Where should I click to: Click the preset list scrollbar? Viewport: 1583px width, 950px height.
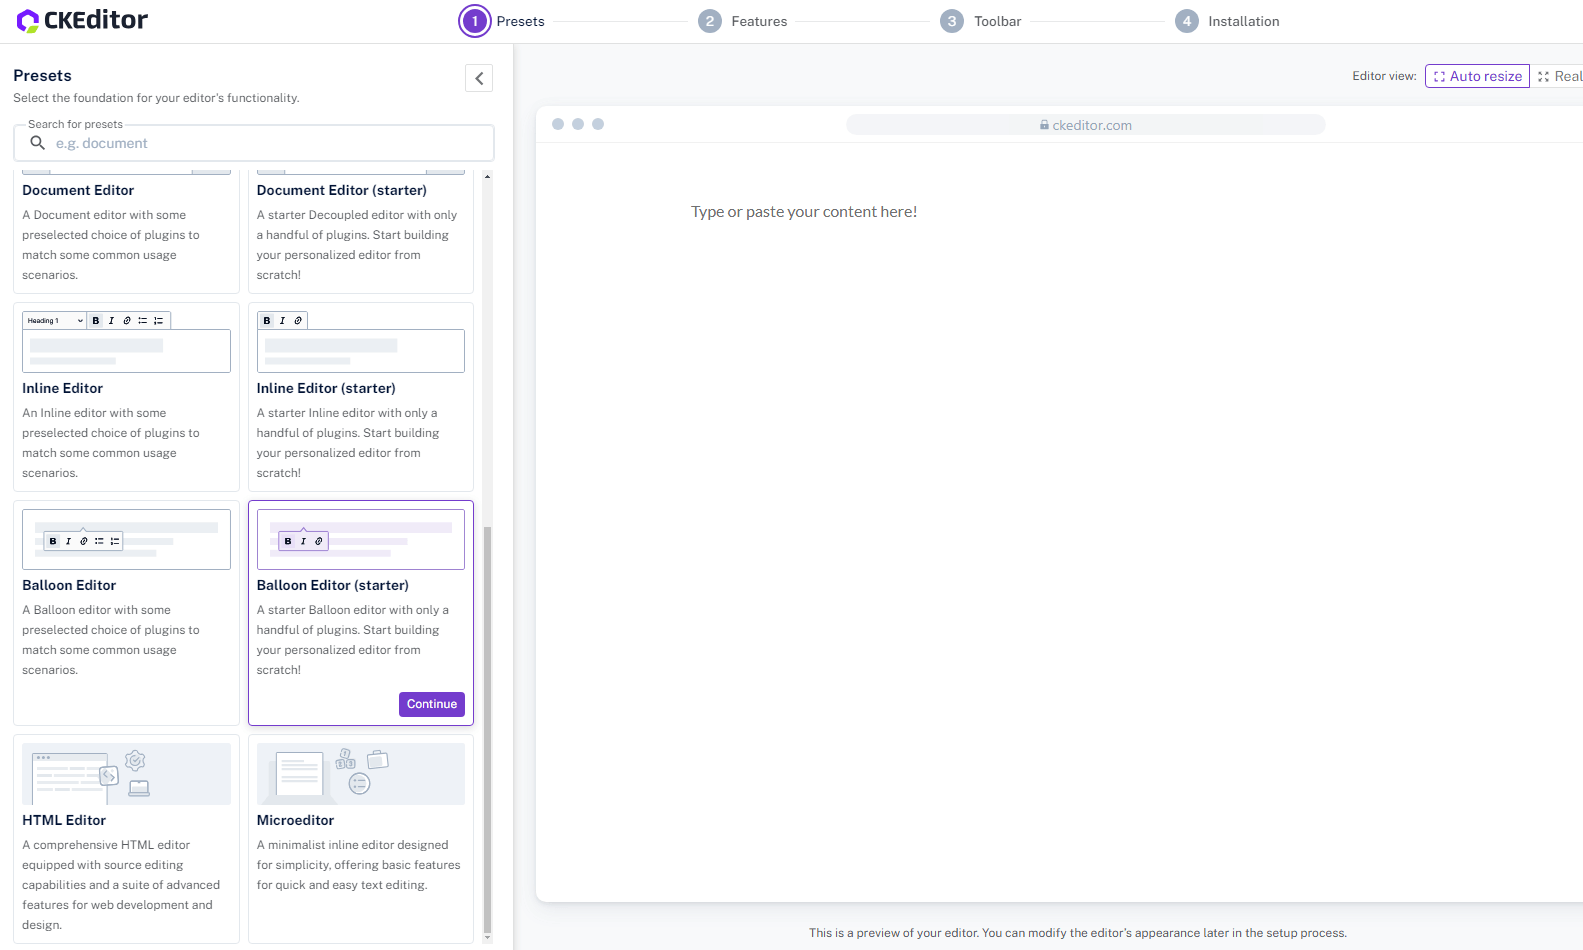coord(487,728)
